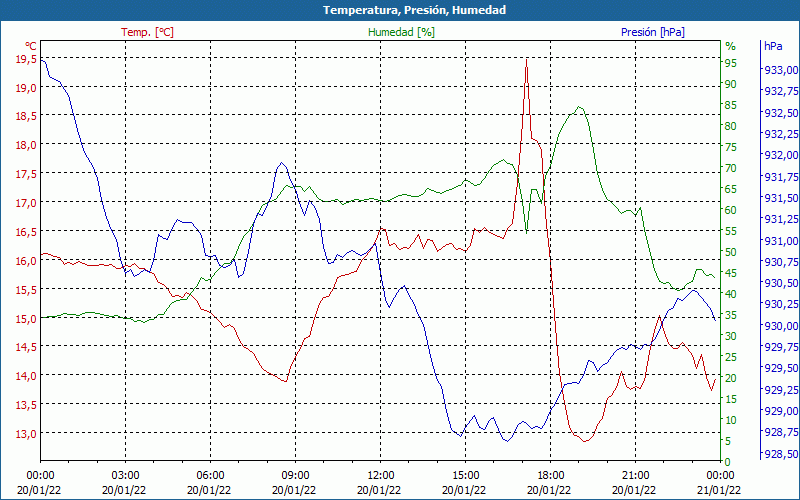Click the 931,00 pressure axis value
The image size is (800, 500).
(781, 241)
